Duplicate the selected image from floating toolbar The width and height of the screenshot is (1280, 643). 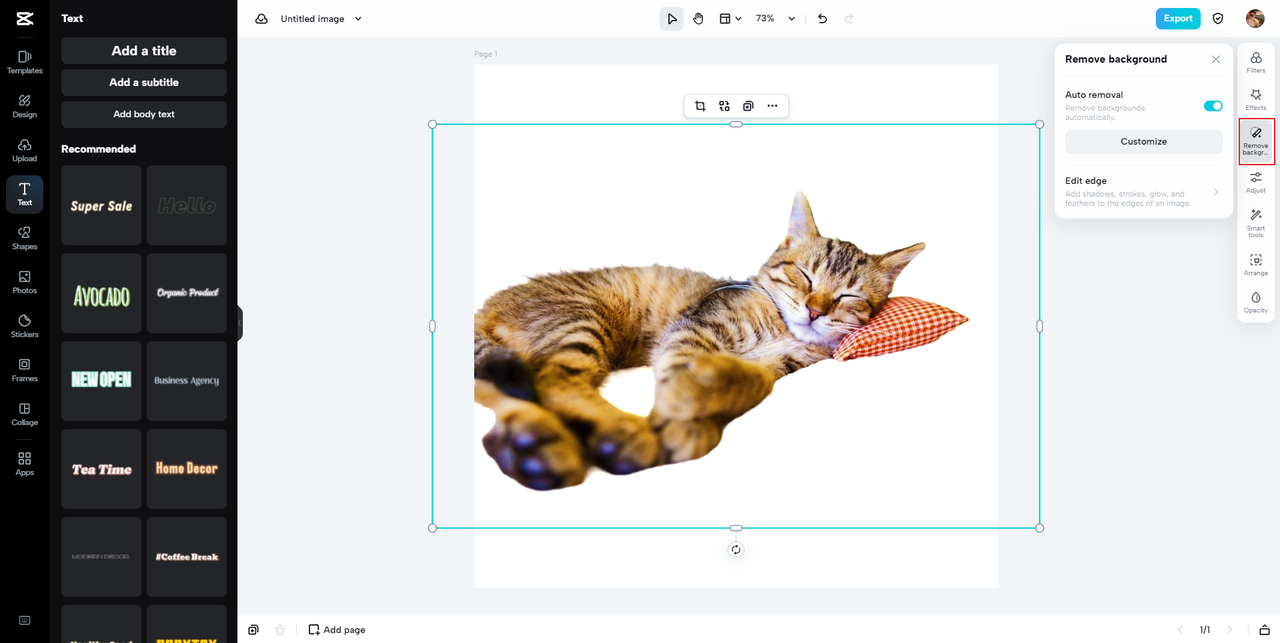[748, 105]
